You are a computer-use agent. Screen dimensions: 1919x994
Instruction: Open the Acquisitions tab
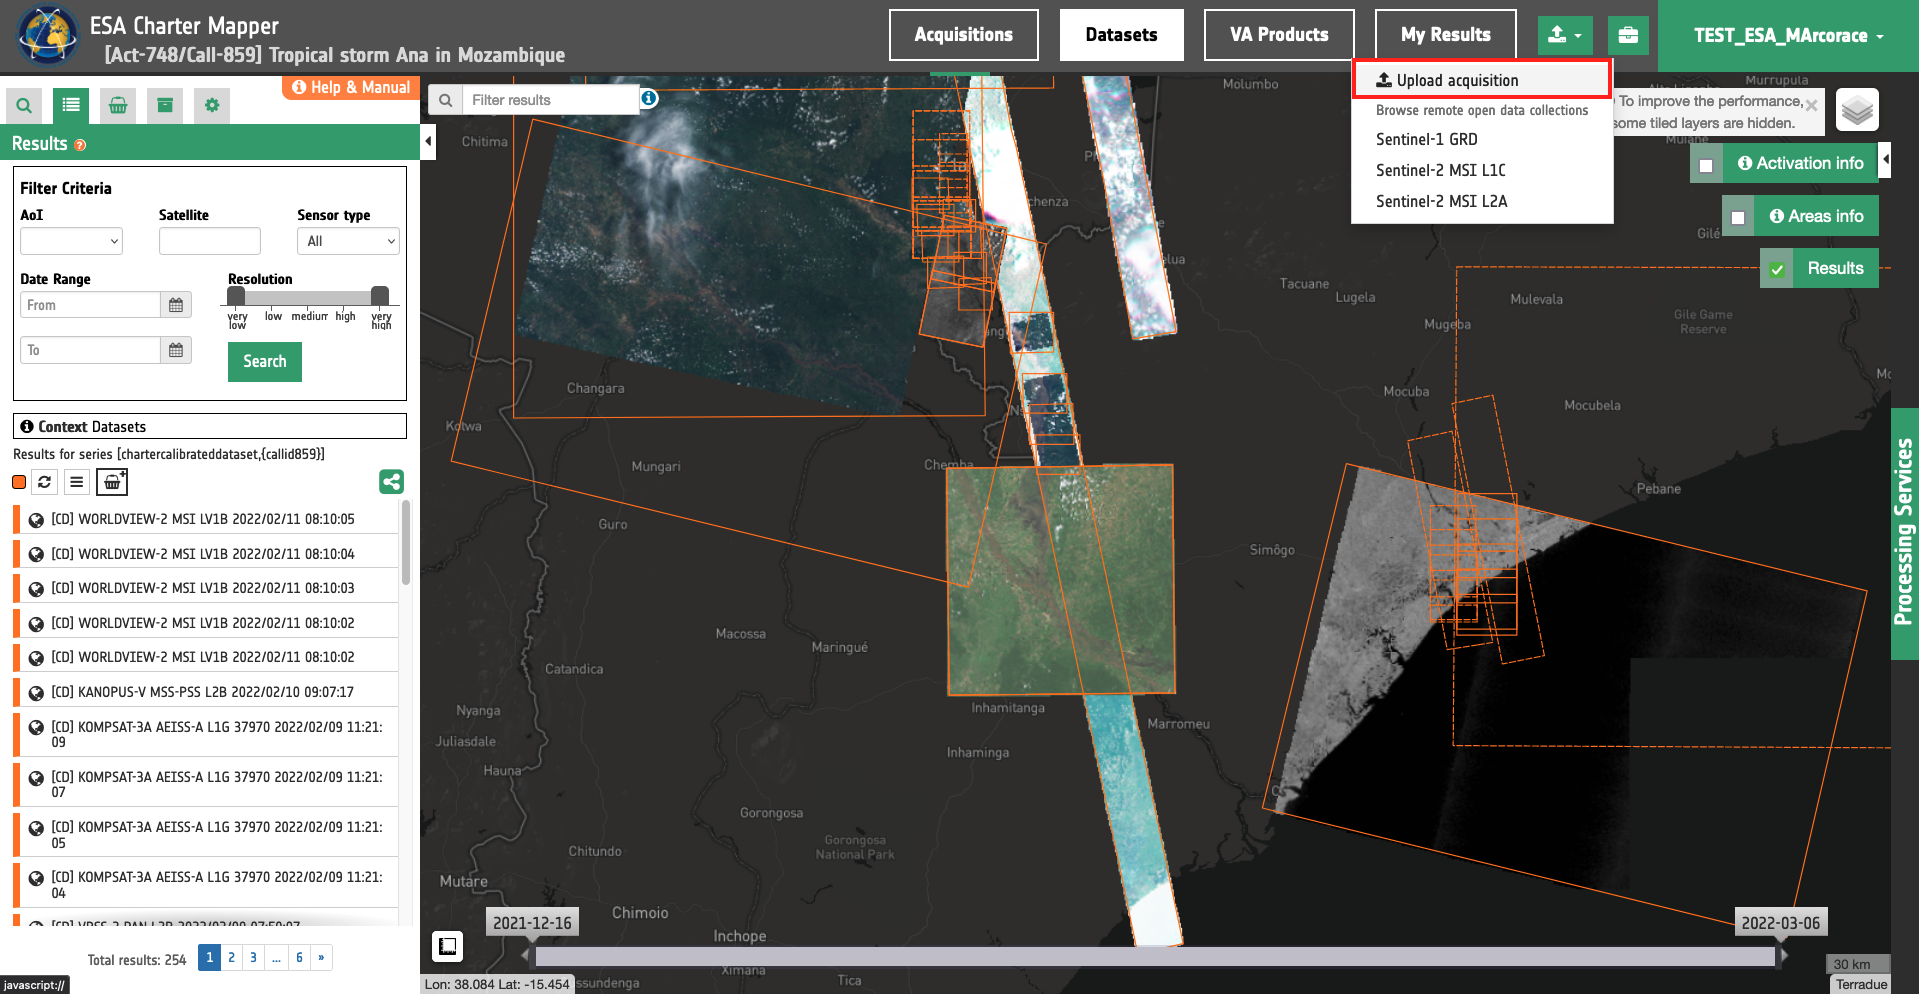pyautogui.click(x=964, y=35)
